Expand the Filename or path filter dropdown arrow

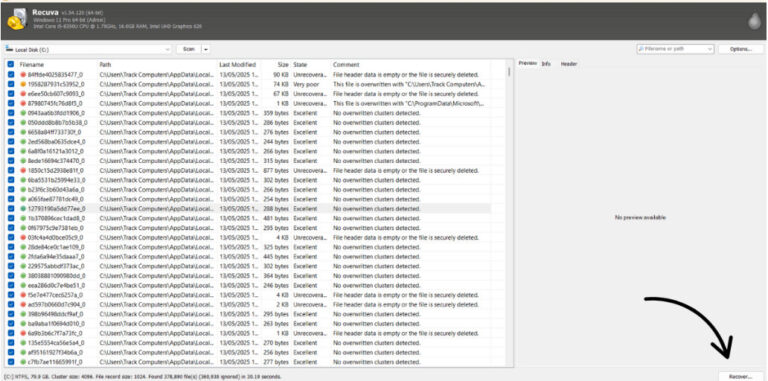(710, 49)
